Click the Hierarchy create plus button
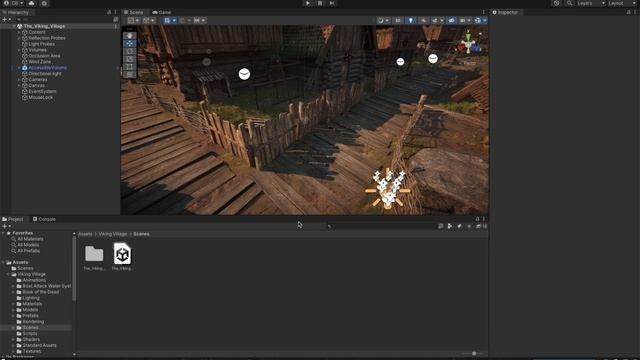This screenshot has width=640, height=360. tap(7, 19)
